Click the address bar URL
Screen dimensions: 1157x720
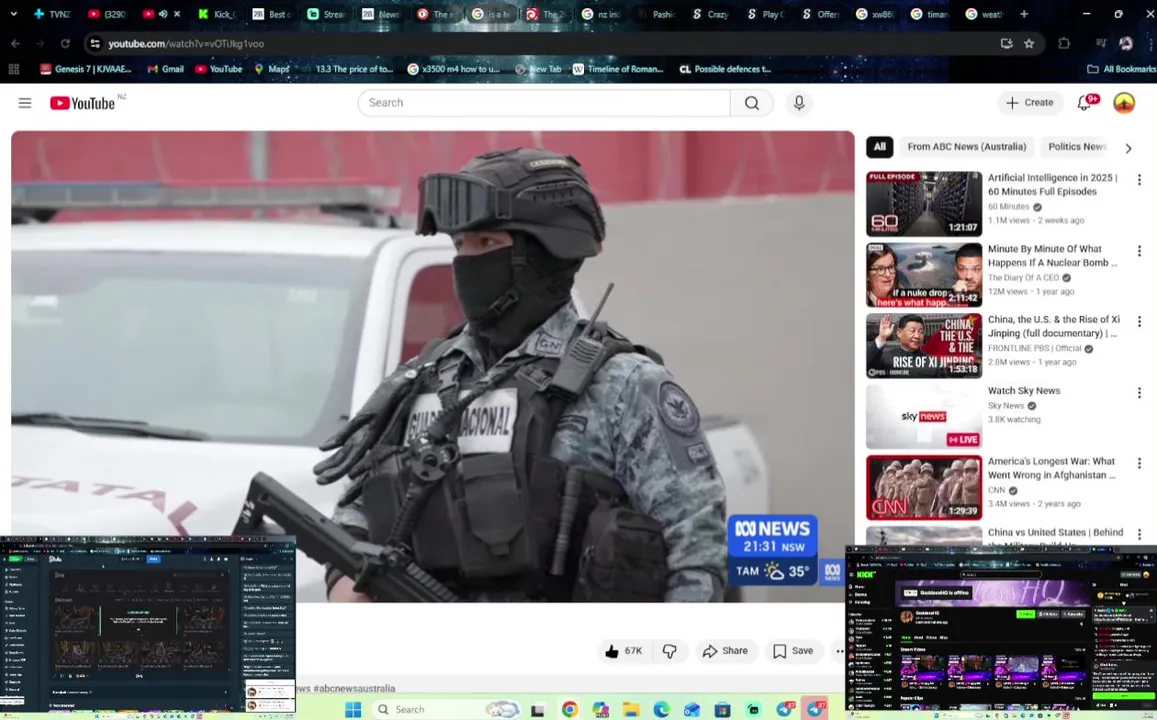pos(186,44)
